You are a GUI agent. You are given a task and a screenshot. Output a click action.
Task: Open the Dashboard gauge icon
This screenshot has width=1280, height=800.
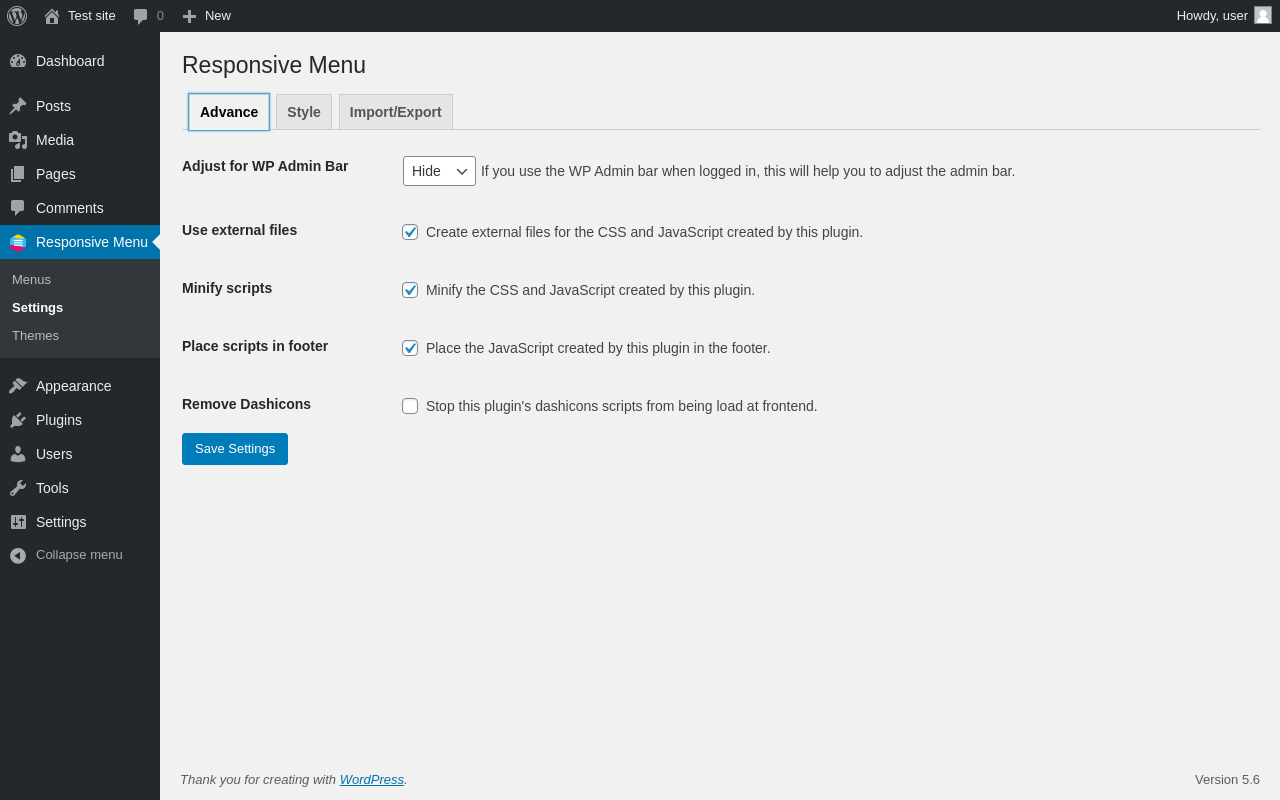[x=18, y=61]
